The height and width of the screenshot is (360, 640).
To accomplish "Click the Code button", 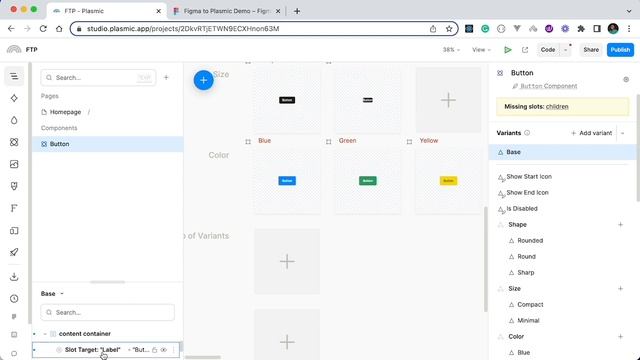I will click(x=548, y=50).
